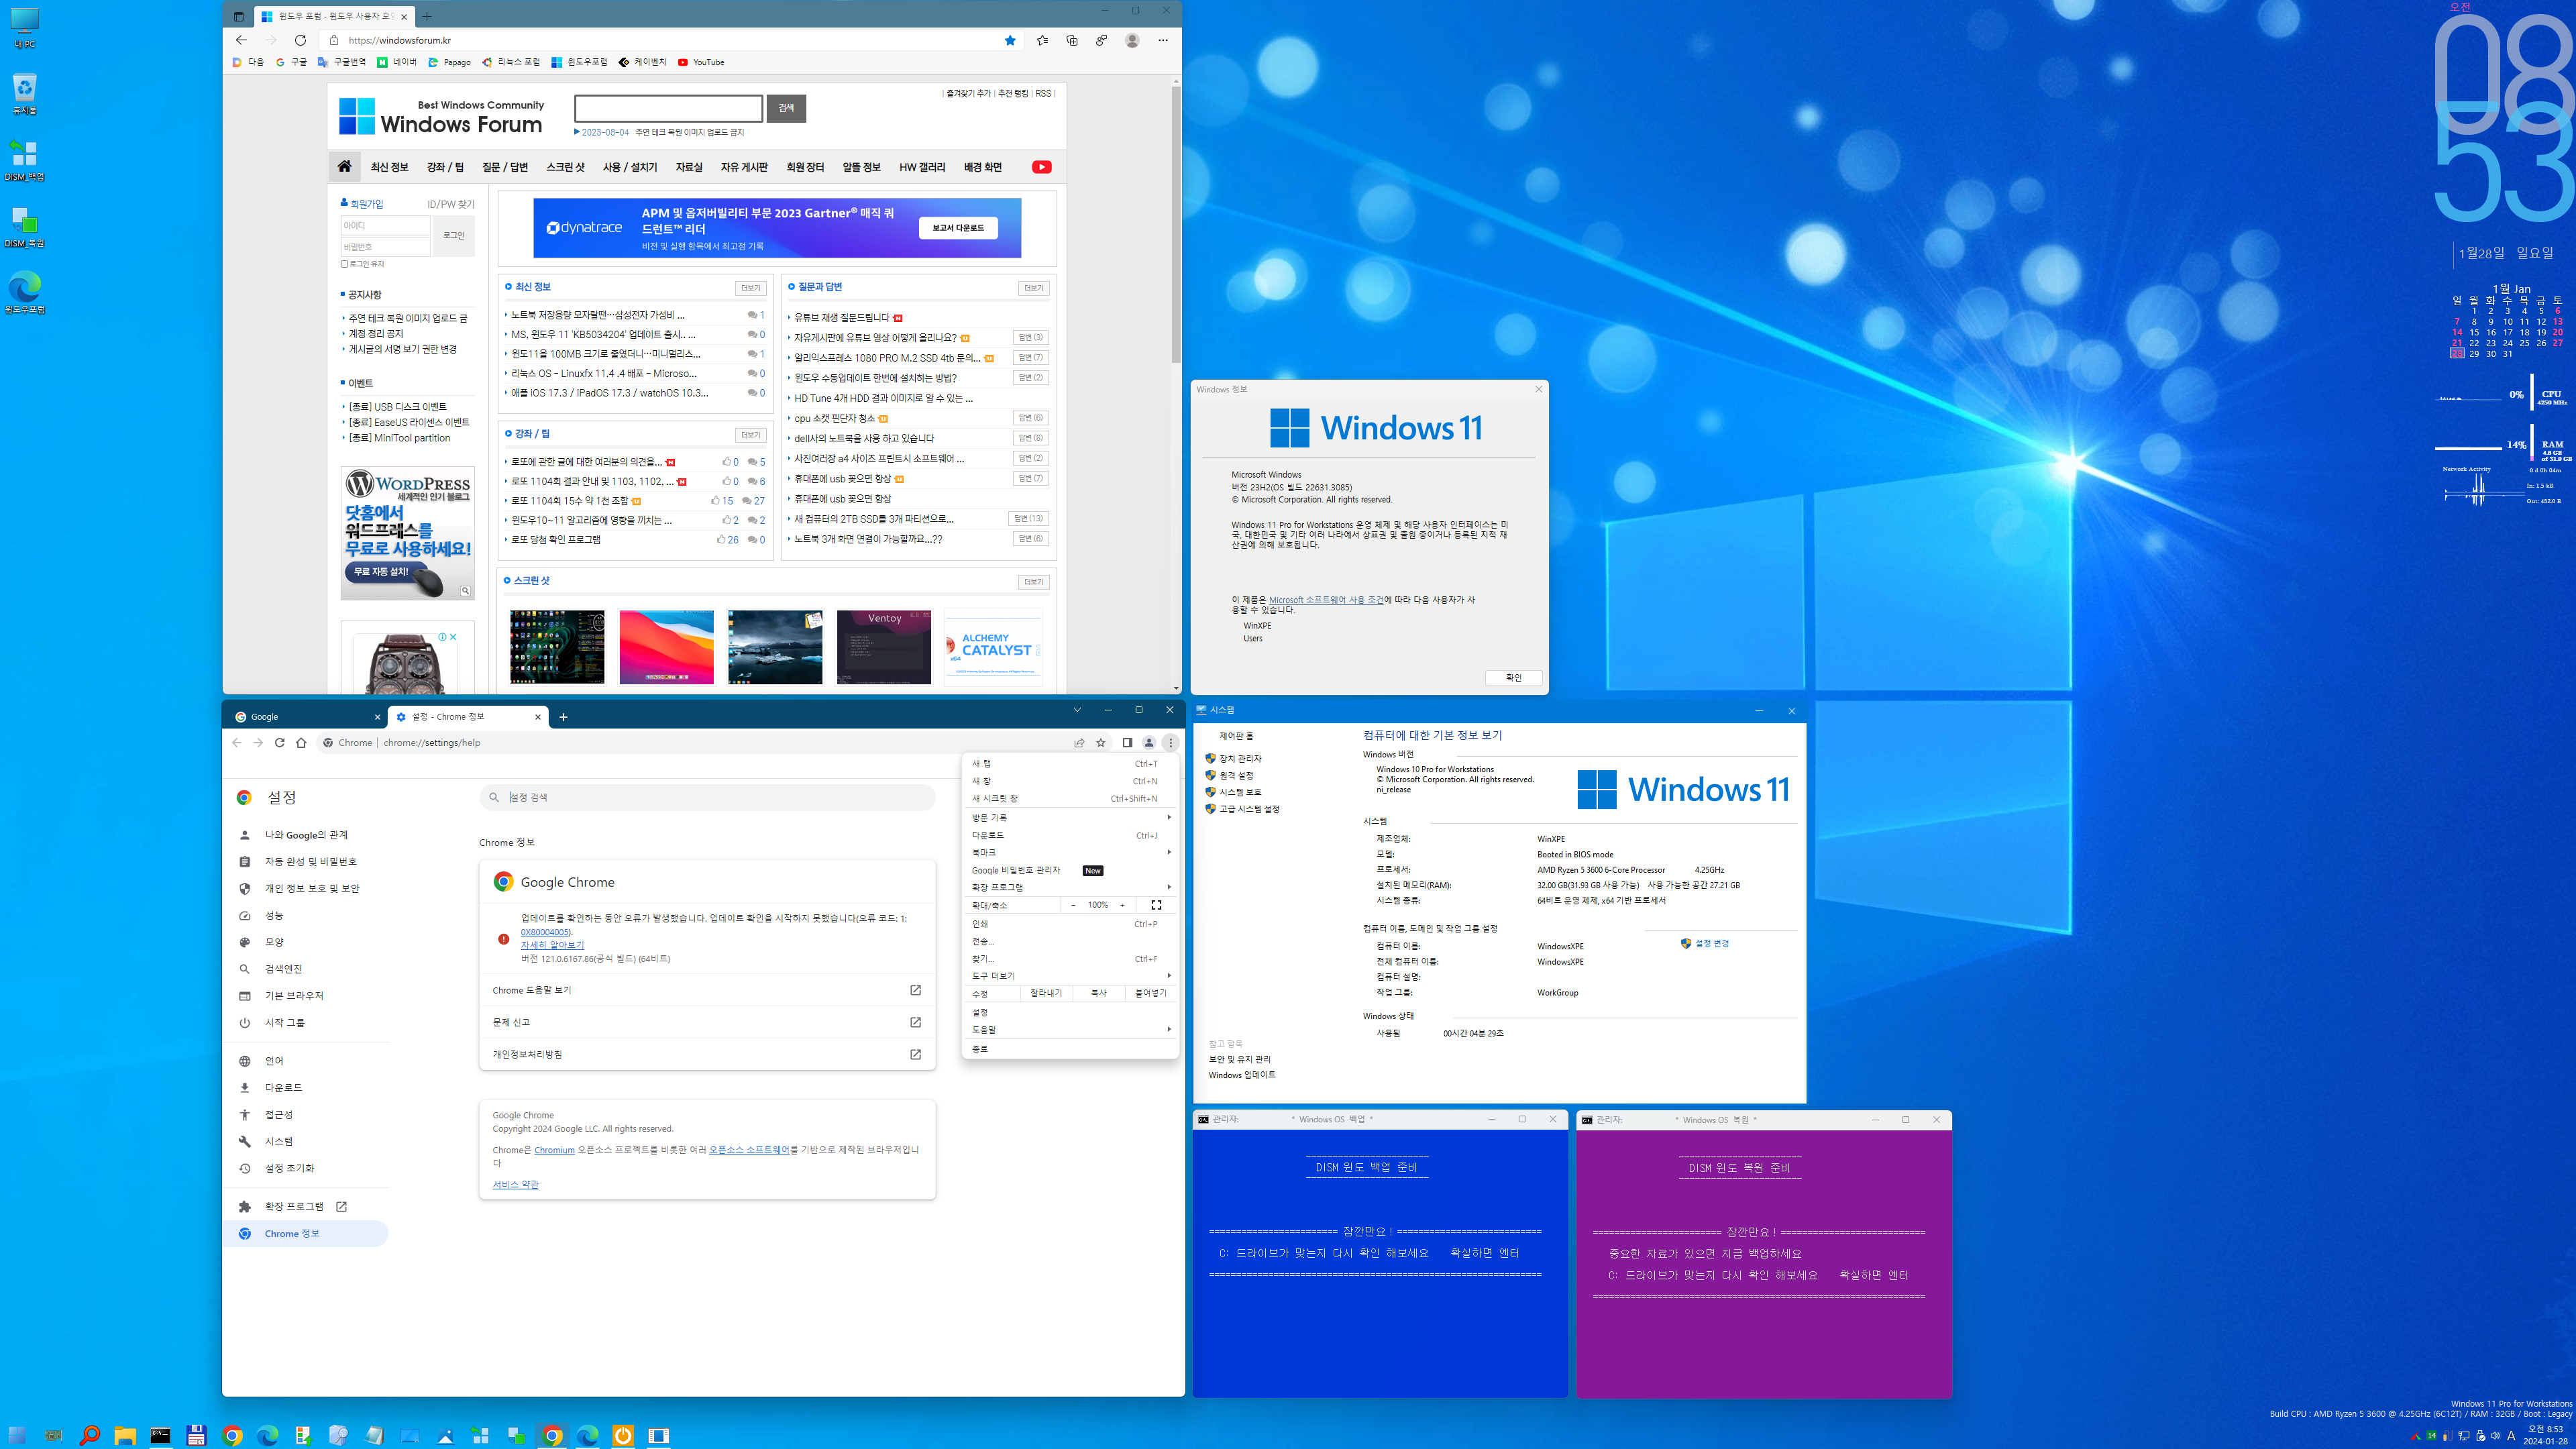Click 복사 in Chrome menu edit row
Viewport: 2576px width, 1449px height.
(x=1098, y=993)
